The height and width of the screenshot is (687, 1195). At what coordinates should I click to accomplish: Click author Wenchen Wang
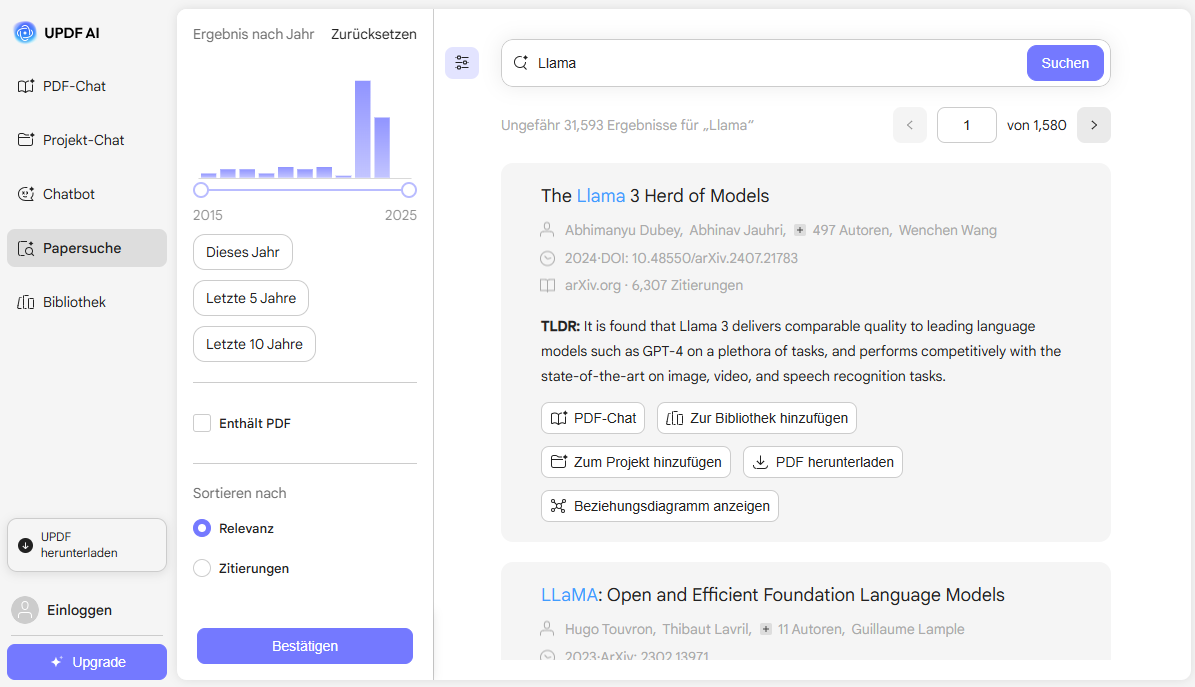947,230
